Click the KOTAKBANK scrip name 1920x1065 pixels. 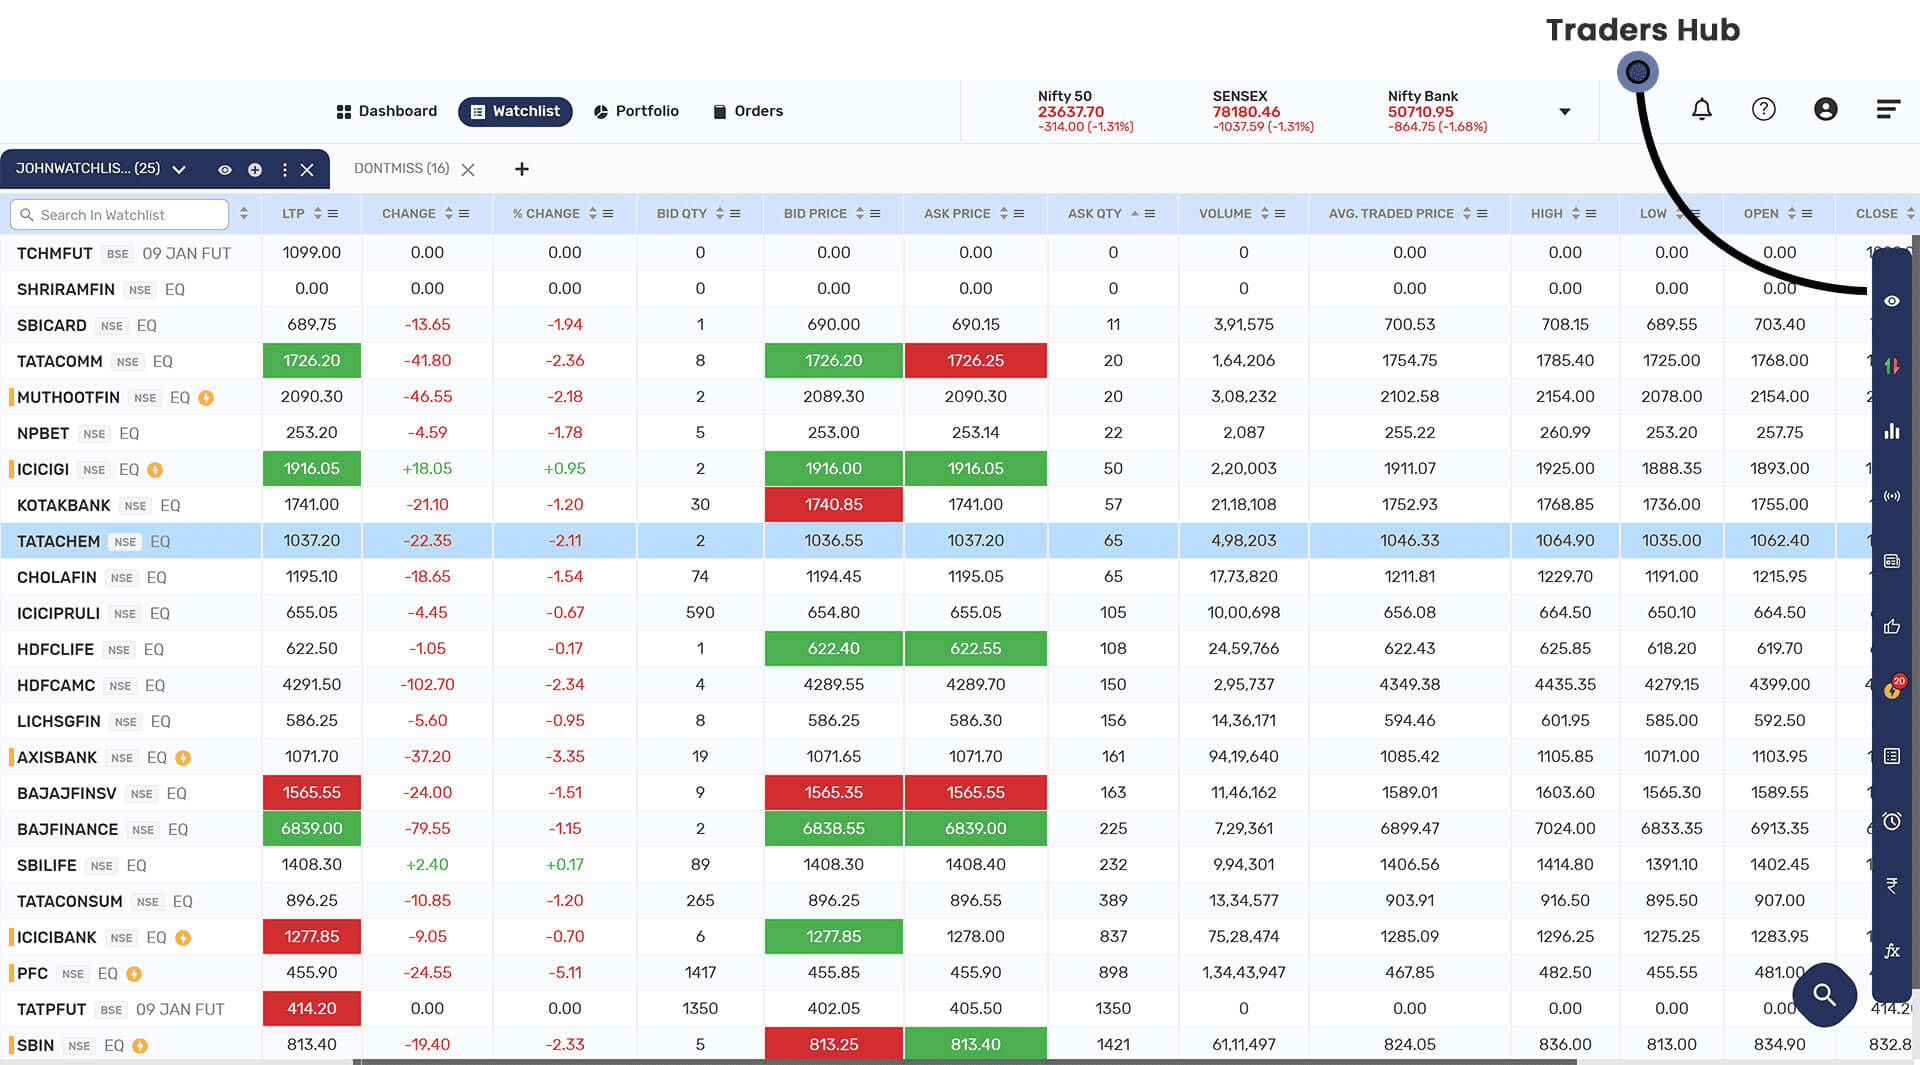tap(63, 505)
